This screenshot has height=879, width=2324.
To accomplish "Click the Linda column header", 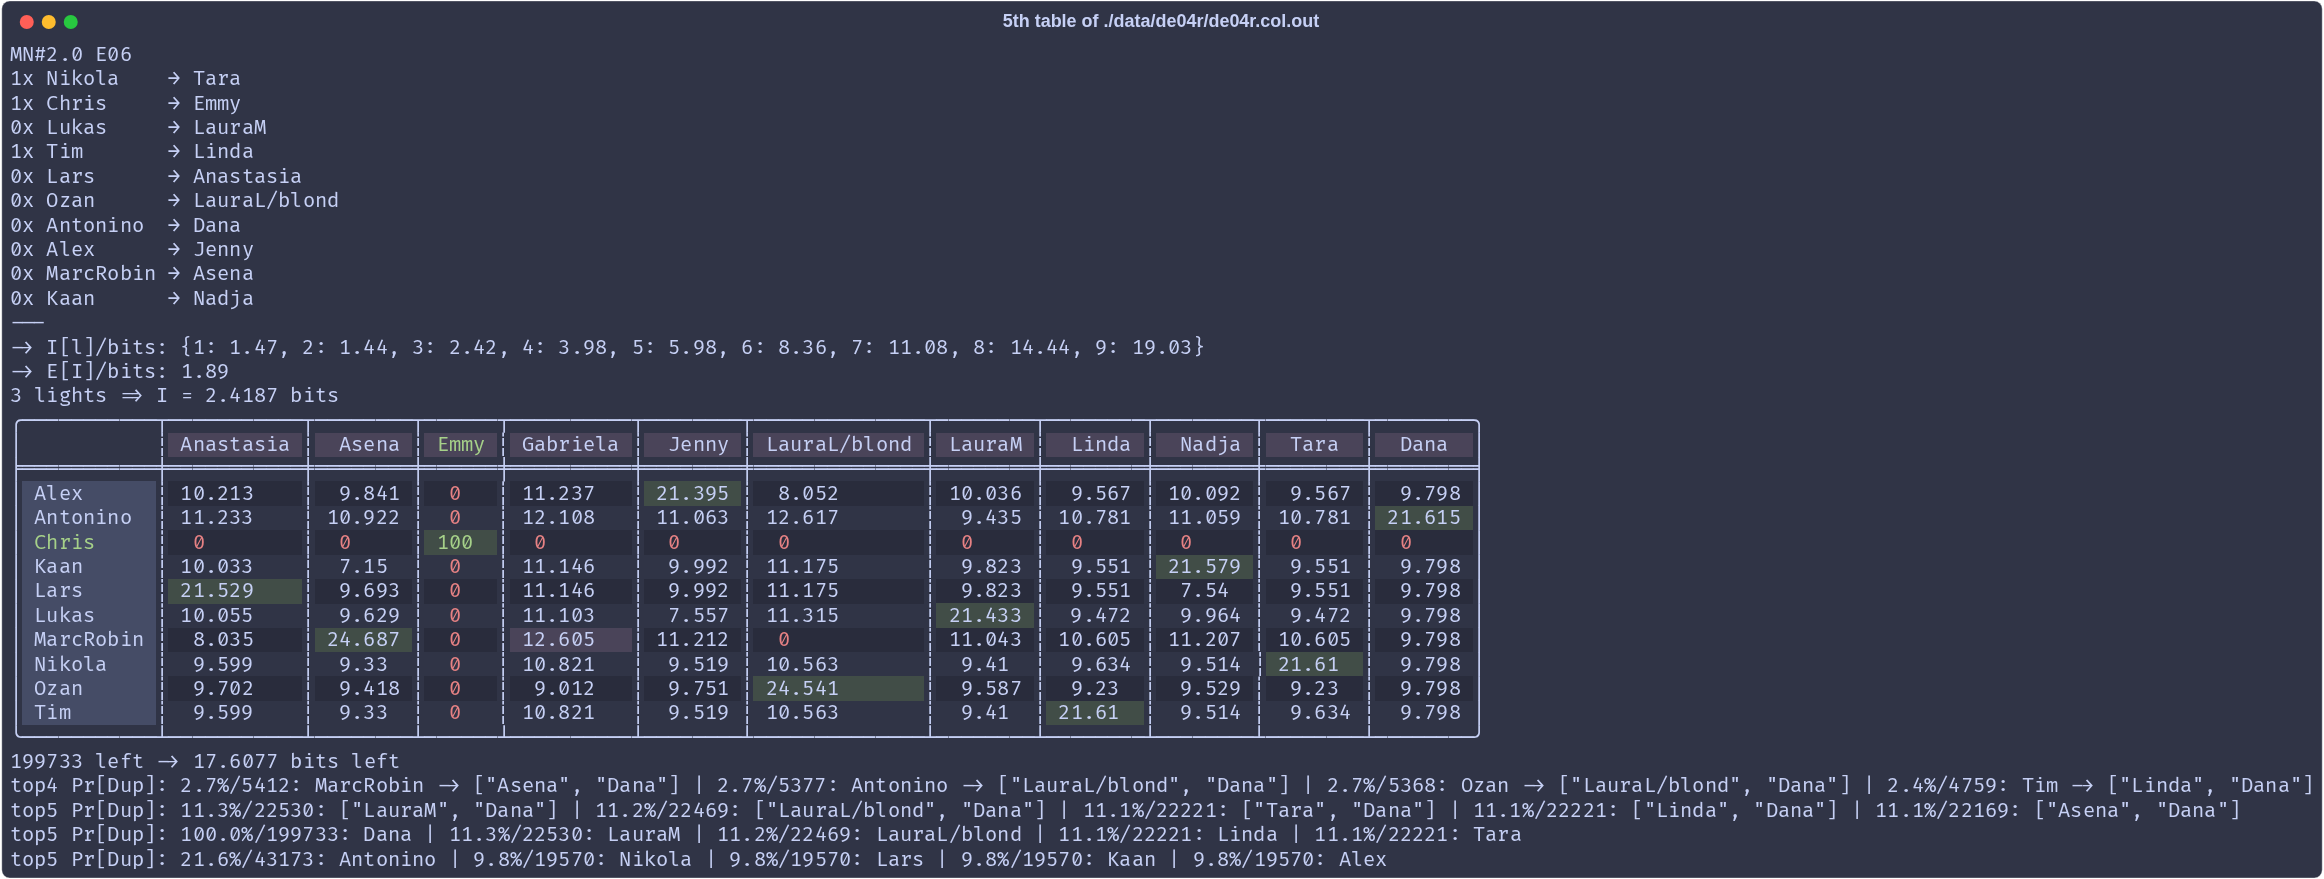I will point(1095,444).
